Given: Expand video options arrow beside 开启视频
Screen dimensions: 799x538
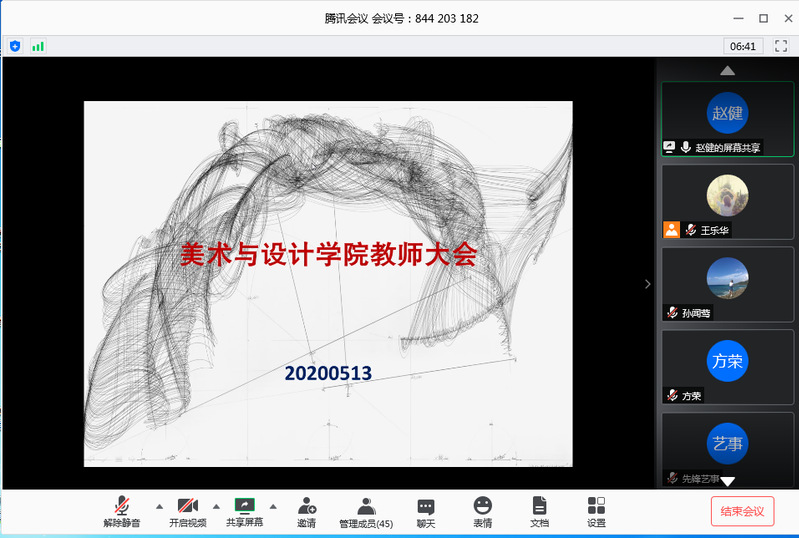Looking at the screenshot, I should (x=216, y=505).
